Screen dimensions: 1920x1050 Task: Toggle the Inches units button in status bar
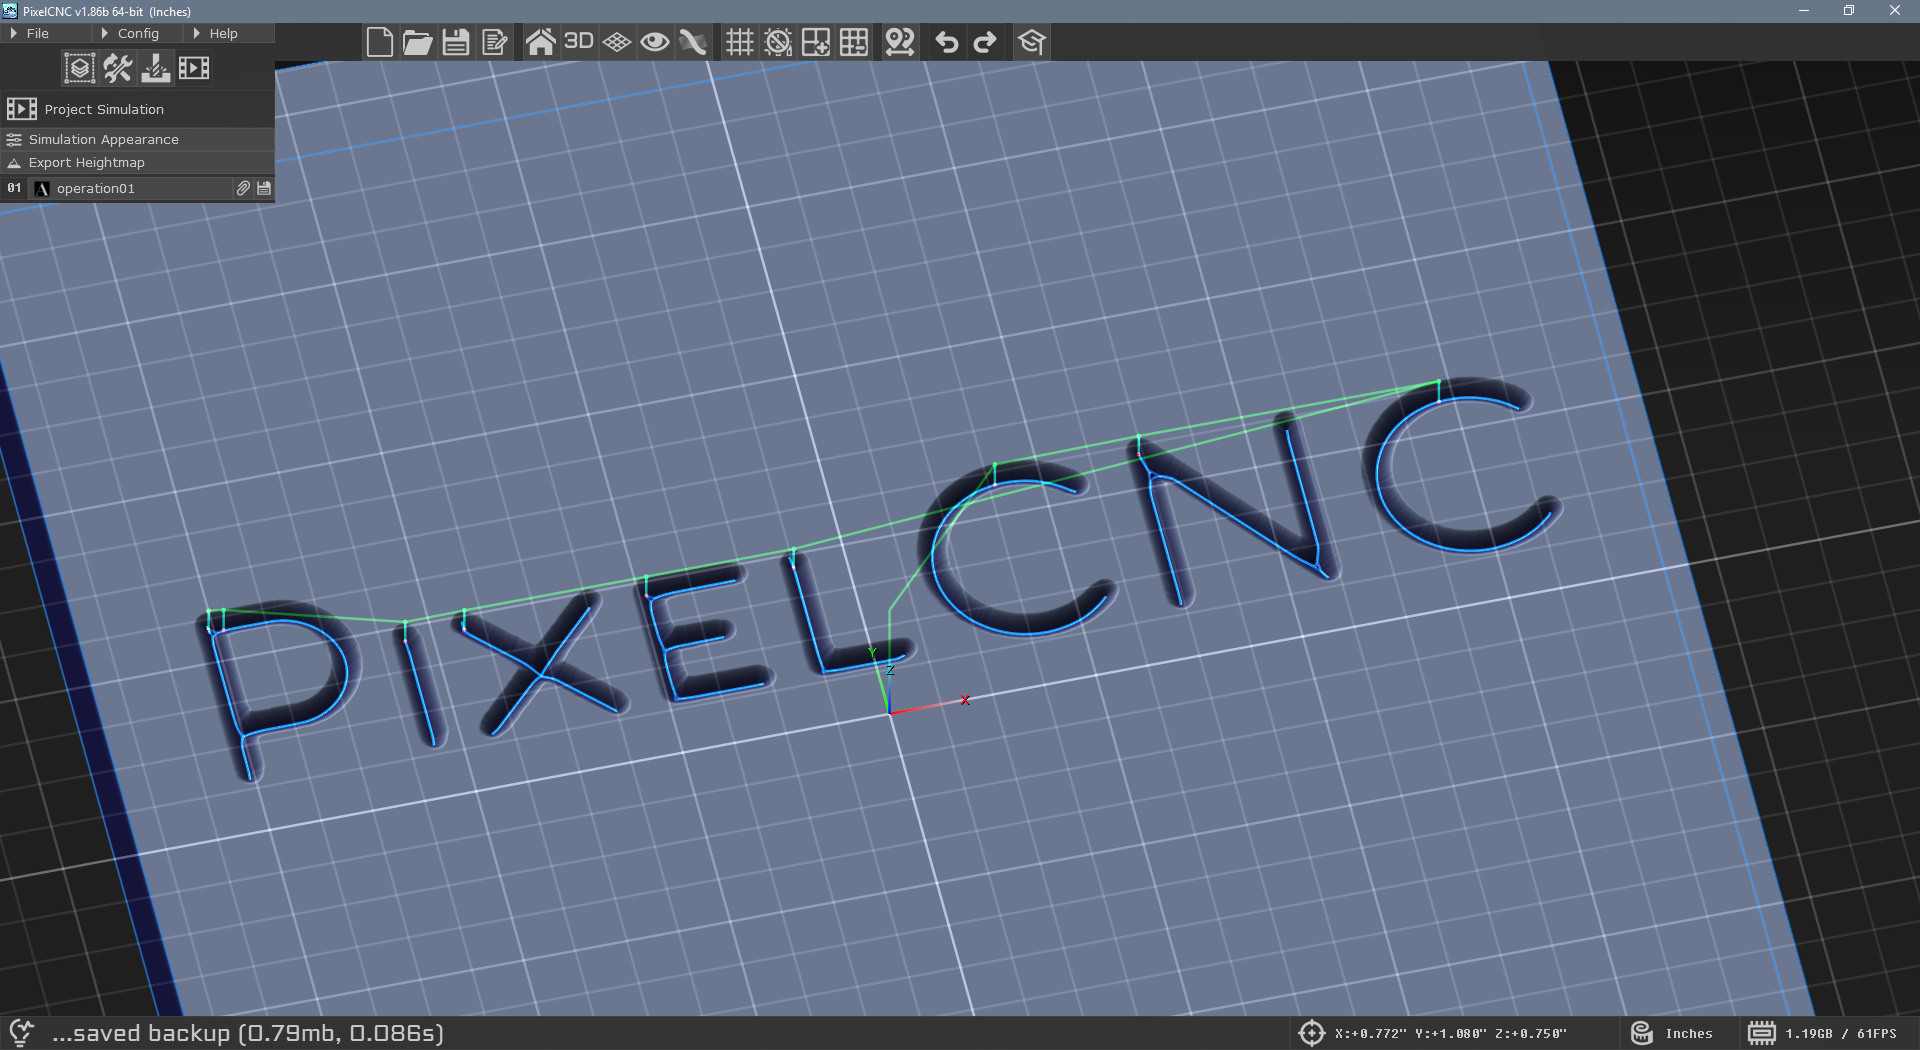pyautogui.click(x=1672, y=1033)
